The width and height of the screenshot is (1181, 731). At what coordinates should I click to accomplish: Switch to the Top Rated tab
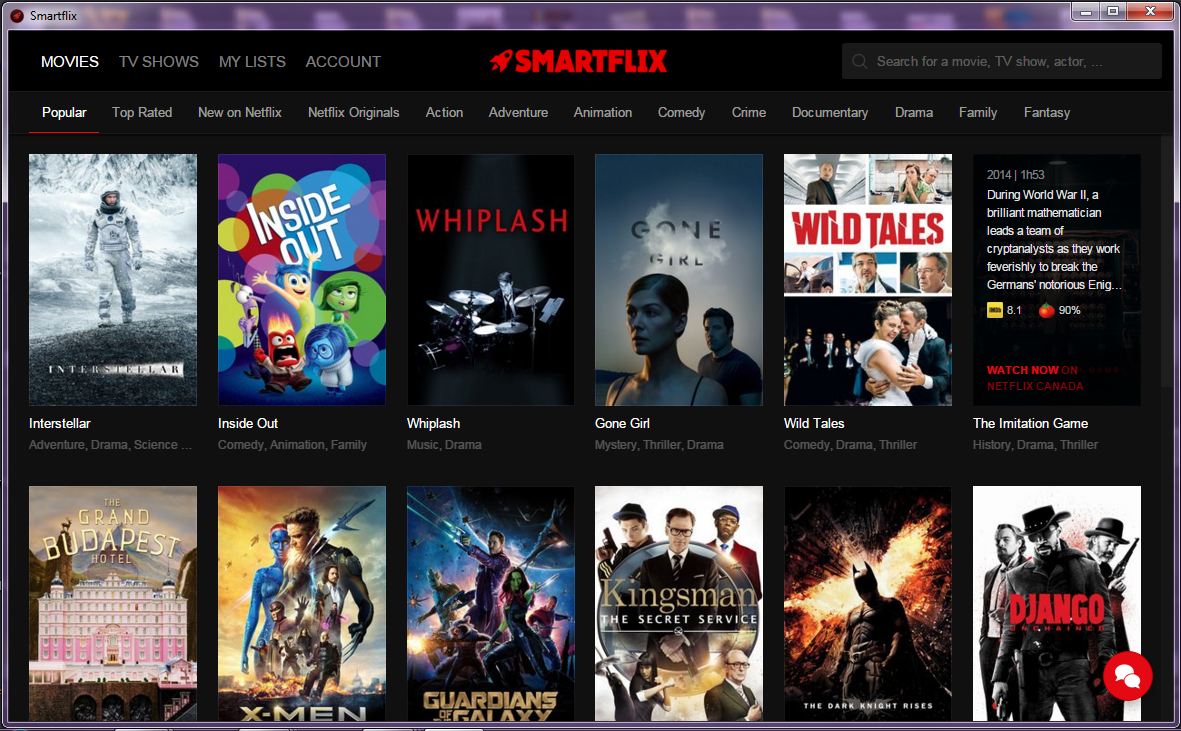pos(142,112)
